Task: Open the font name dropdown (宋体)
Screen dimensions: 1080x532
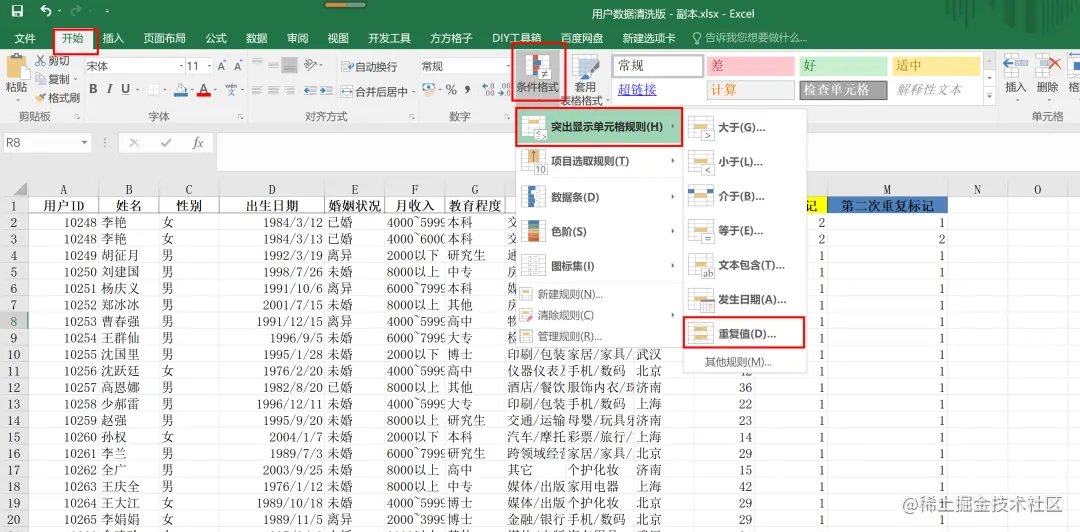Action: [179, 66]
